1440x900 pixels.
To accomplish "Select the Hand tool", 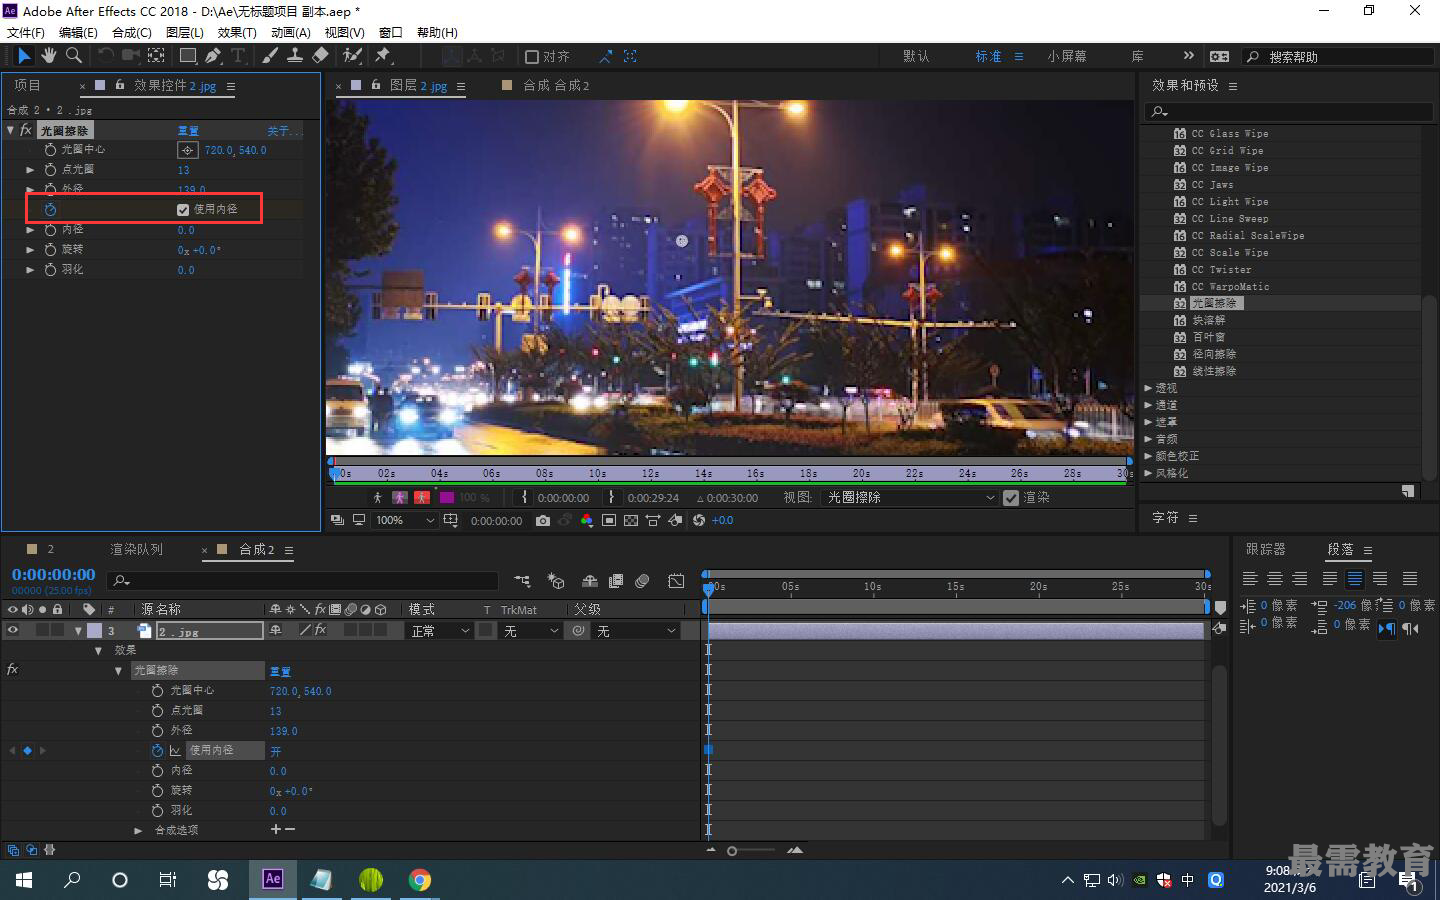I will pos(49,56).
